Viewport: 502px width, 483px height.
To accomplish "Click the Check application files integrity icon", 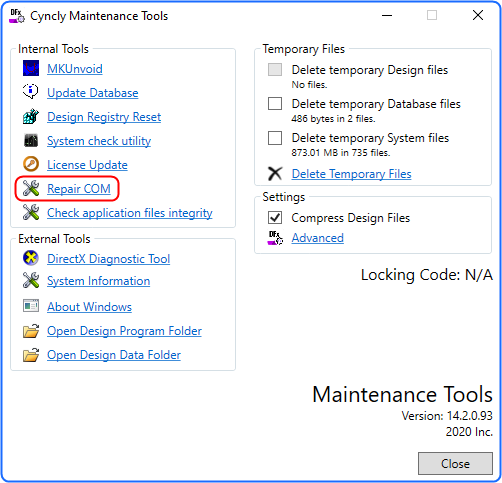I will pos(31,212).
